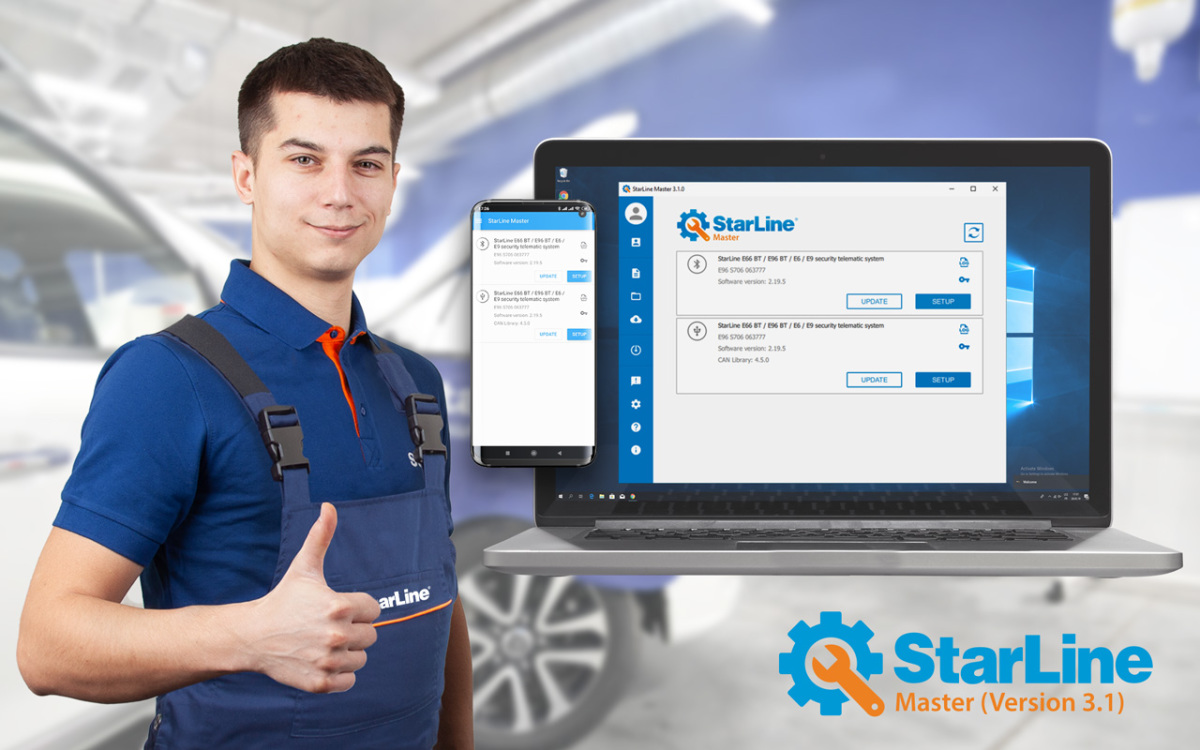Click SETUP in the laptop Bluetooth device card

pyautogui.click(x=943, y=301)
